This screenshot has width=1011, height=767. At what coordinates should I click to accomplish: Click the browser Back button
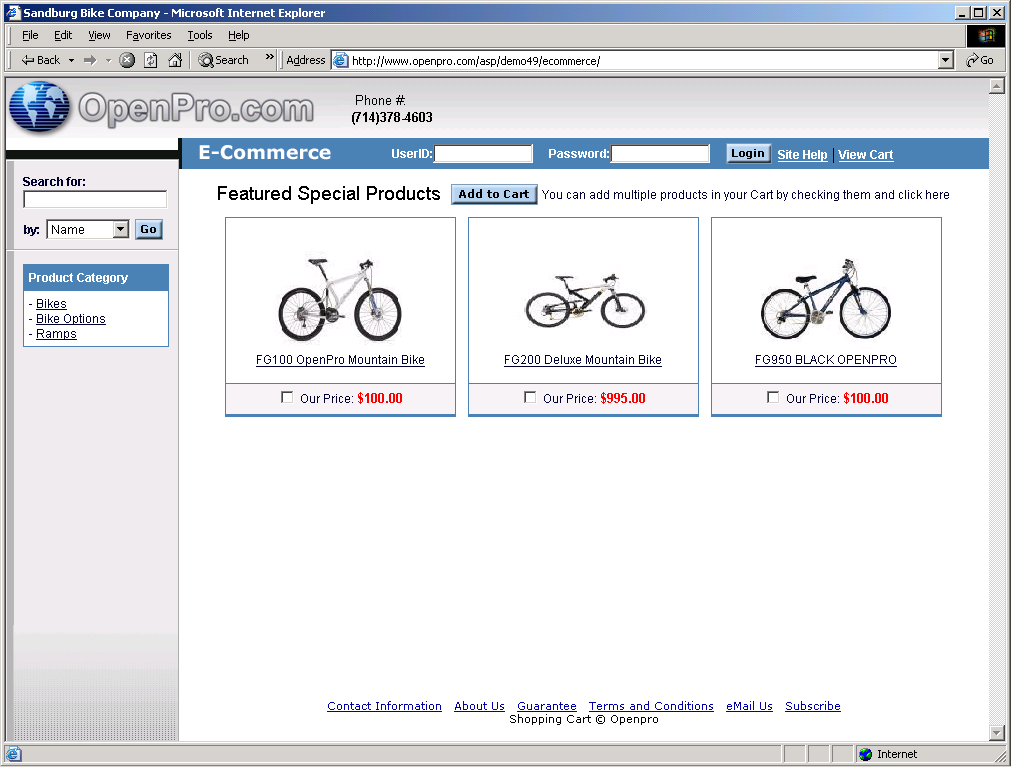point(41,60)
